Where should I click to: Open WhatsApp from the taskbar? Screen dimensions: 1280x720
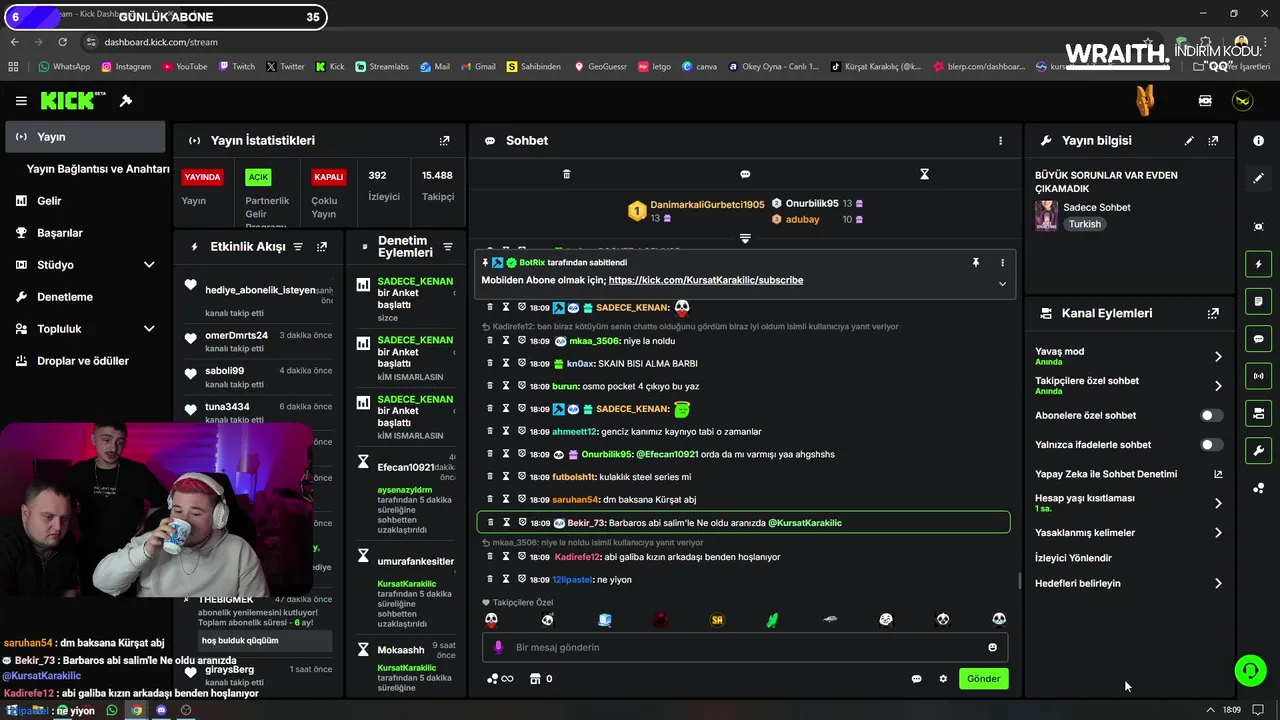click(111, 711)
